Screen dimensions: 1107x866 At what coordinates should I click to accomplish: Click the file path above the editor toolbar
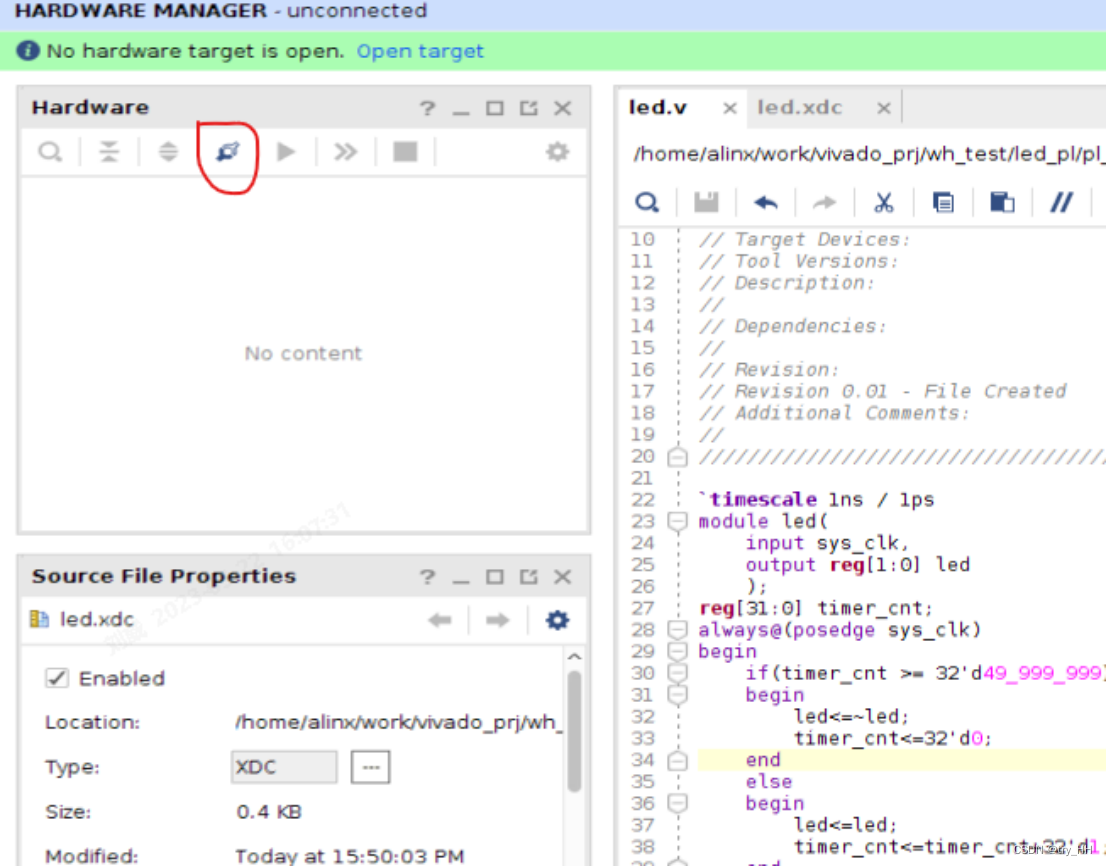click(x=869, y=154)
